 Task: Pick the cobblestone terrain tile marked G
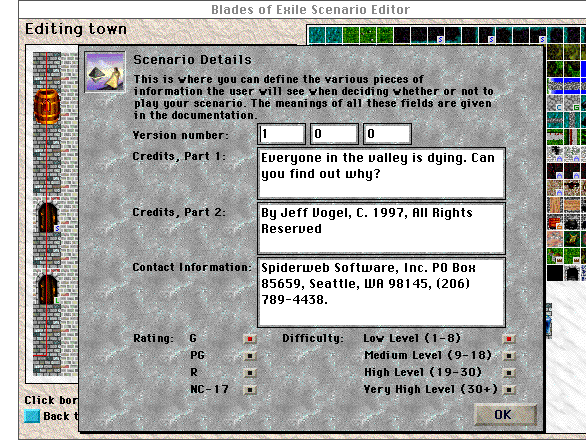coord(572,103)
